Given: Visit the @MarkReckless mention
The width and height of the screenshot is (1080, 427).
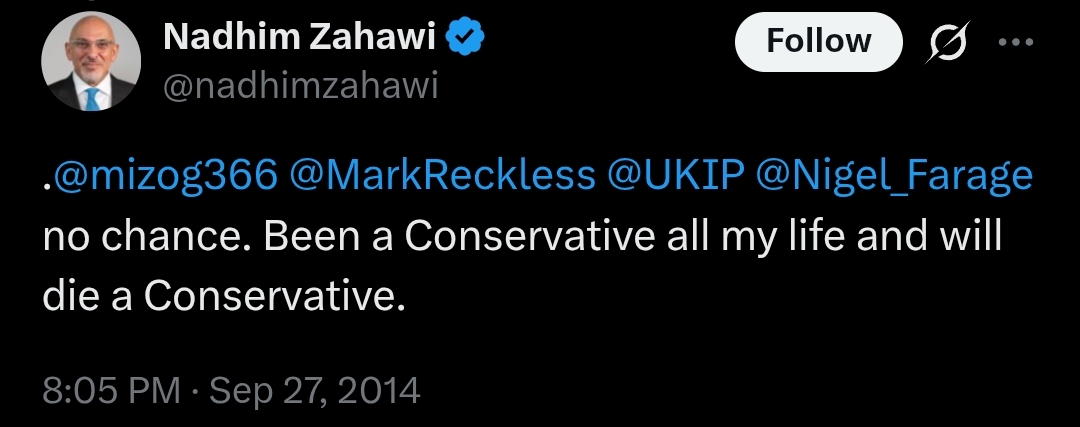Looking at the screenshot, I should coord(442,176).
